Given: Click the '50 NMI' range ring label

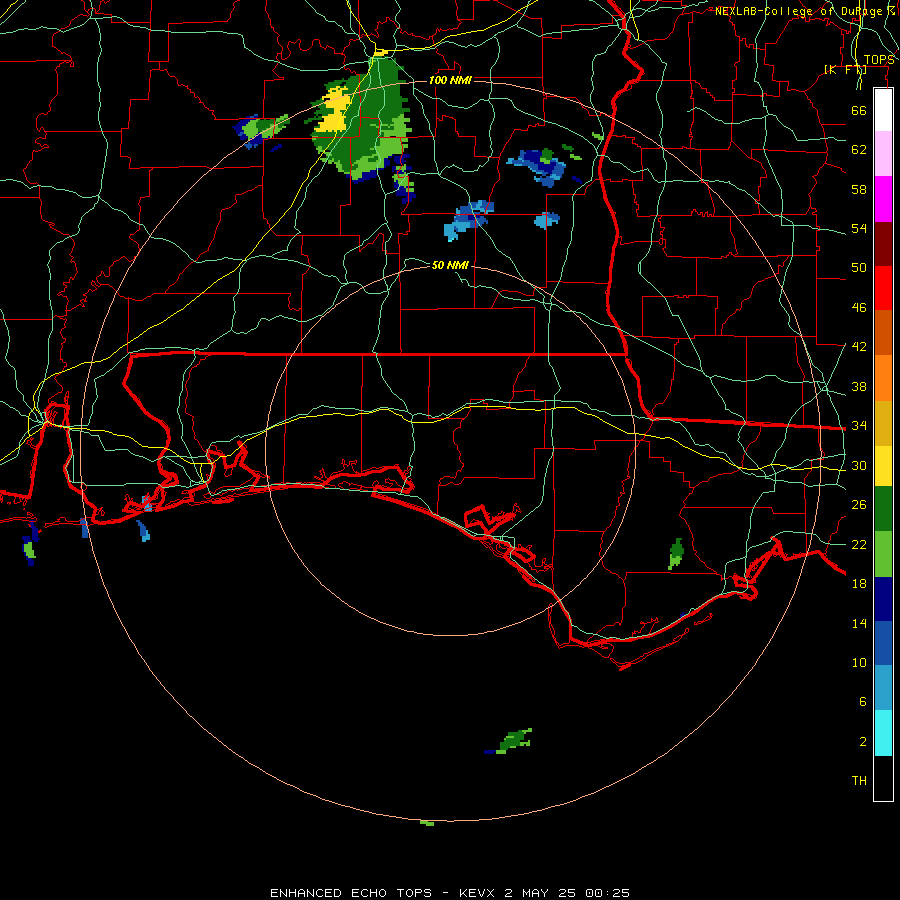Looking at the screenshot, I should tap(450, 265).
